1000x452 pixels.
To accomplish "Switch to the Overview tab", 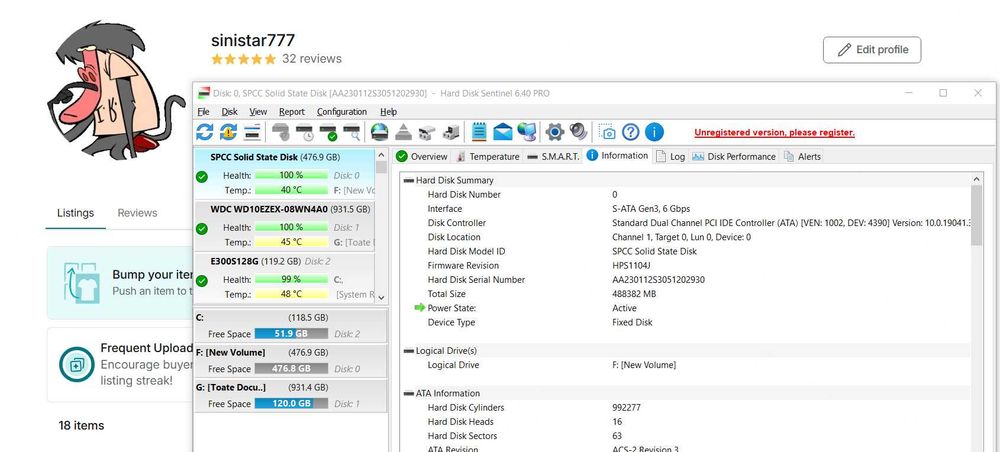I will coord(422,156).
